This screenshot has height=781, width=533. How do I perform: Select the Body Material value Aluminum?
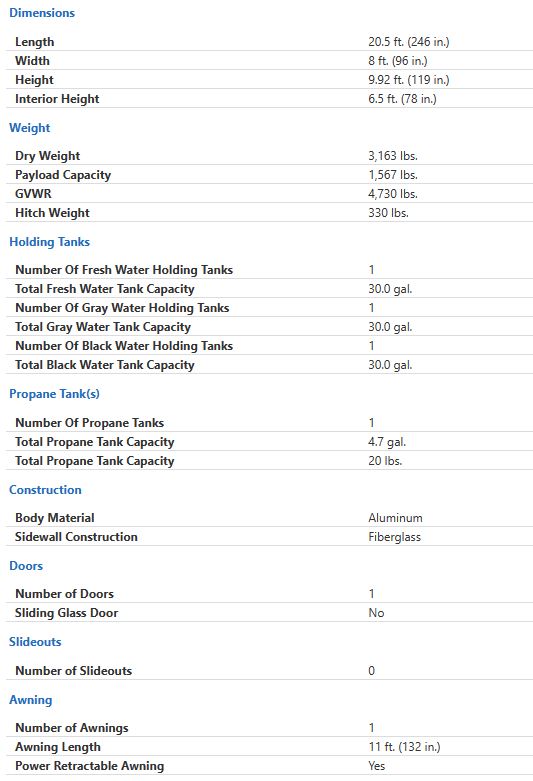[395, 518]
